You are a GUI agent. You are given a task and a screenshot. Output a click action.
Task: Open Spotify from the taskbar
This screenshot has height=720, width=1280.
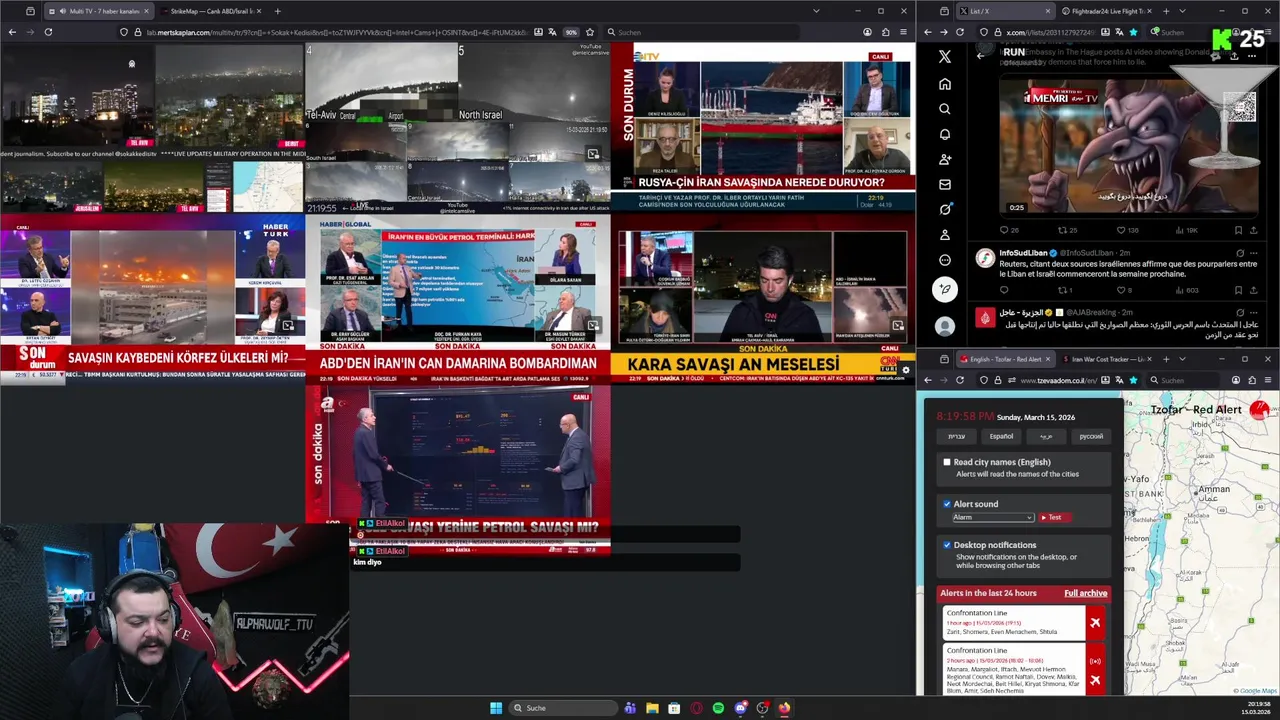pos(718,708)
